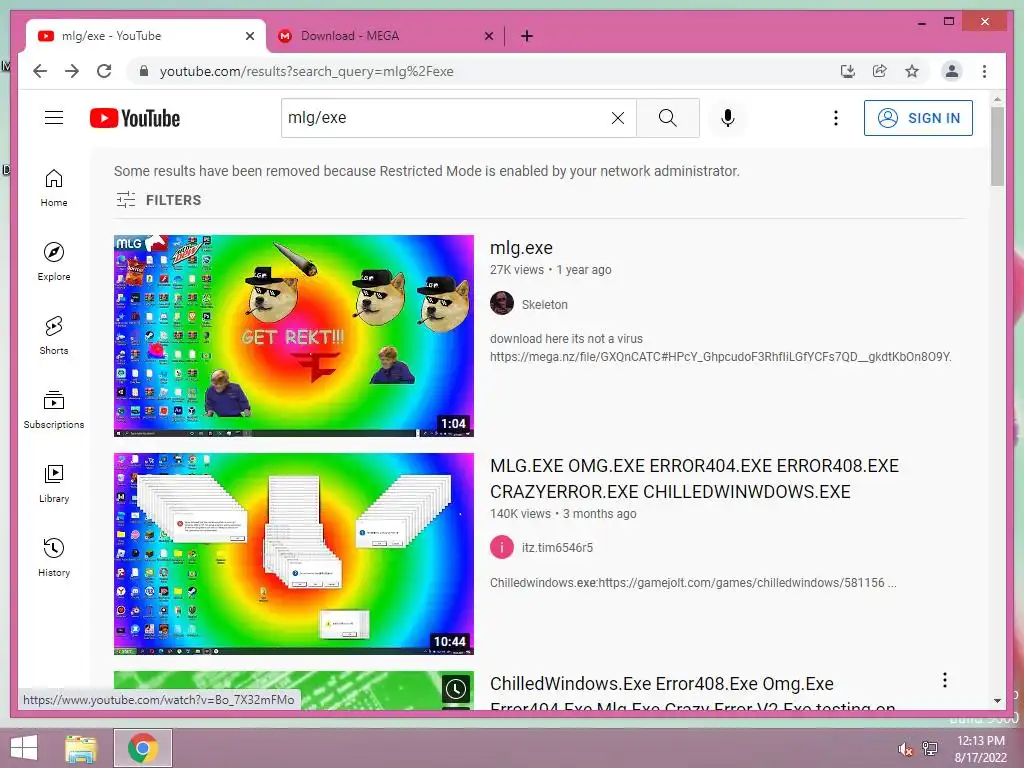
Task: Click the Skeleton channel name
Action: [545, 304]
